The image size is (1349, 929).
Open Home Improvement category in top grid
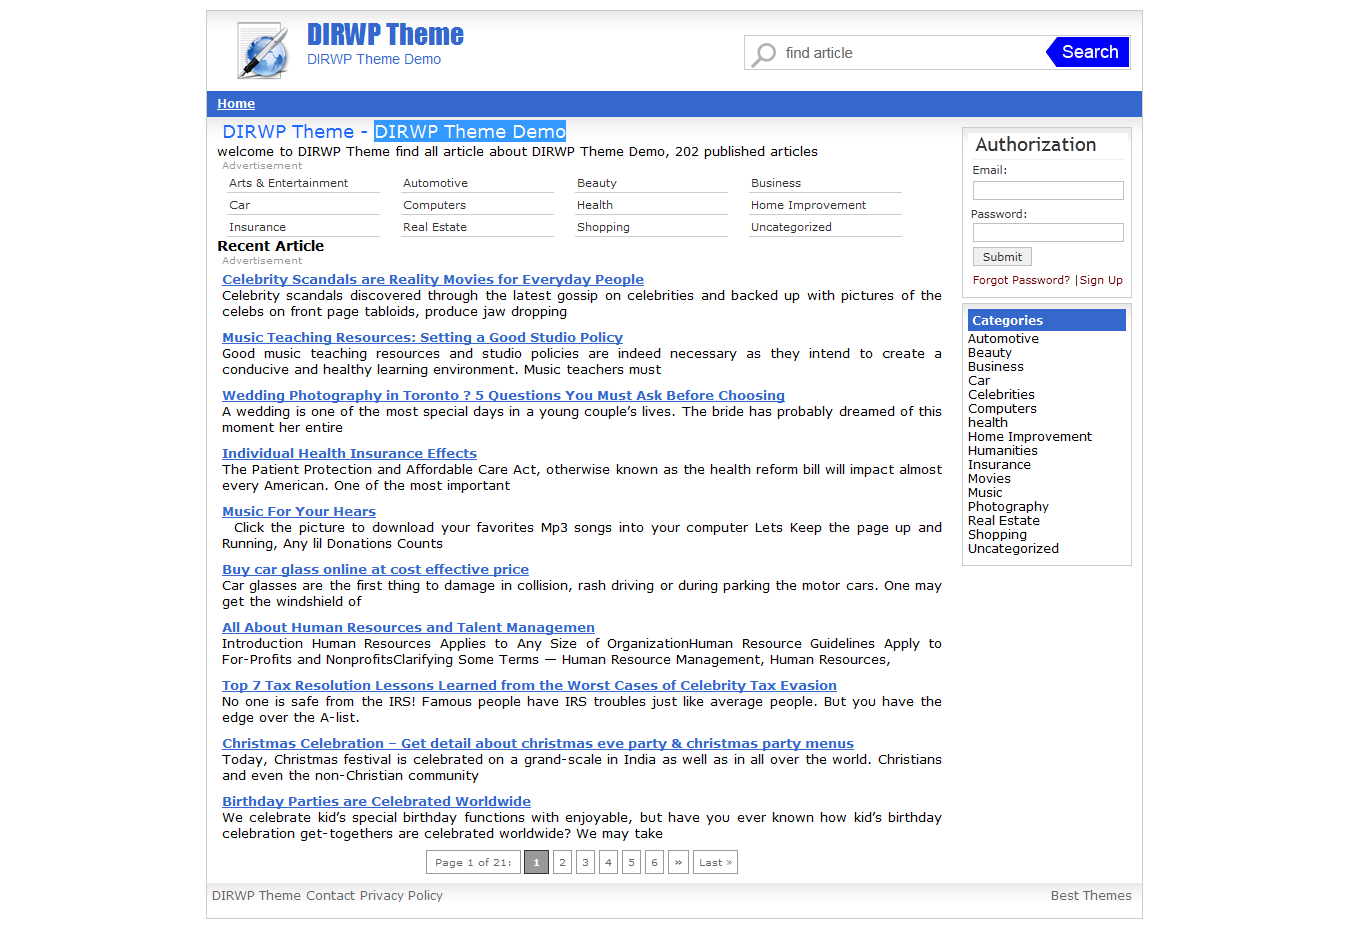808,205
